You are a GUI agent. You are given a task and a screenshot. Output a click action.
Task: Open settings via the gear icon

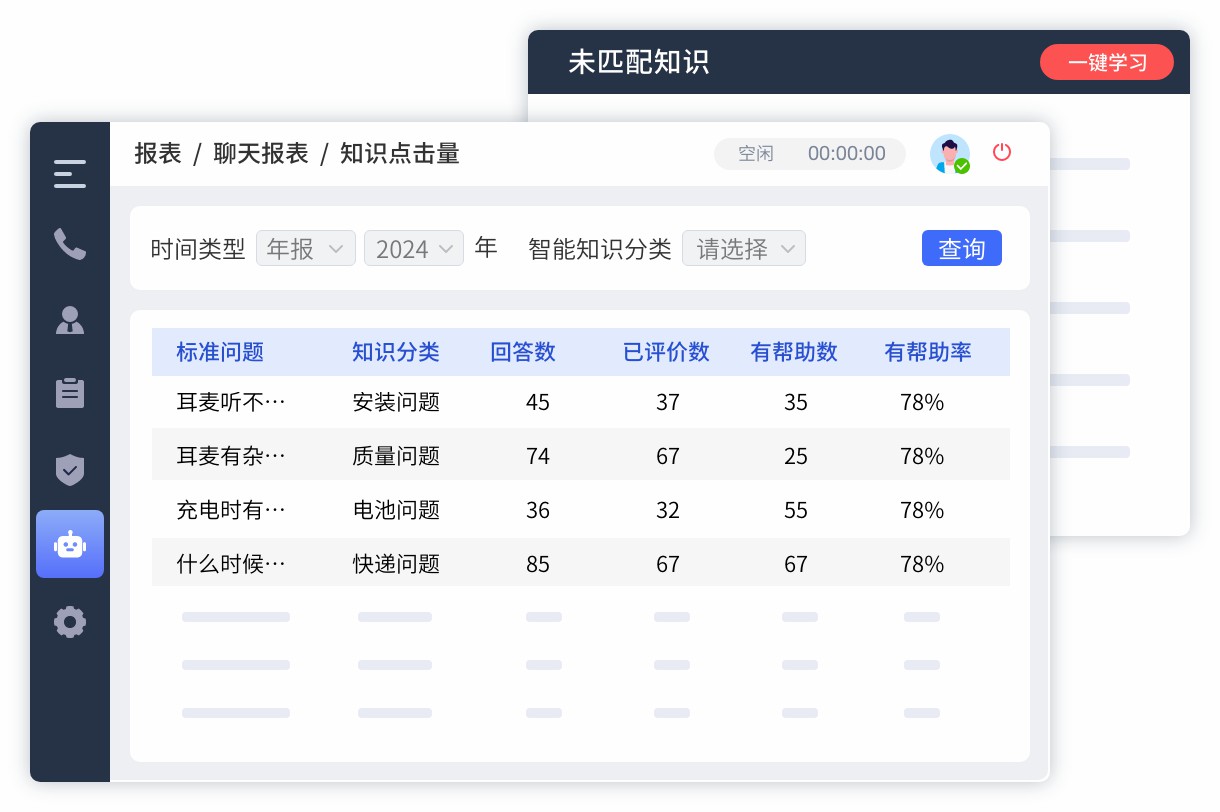(69, 621)
